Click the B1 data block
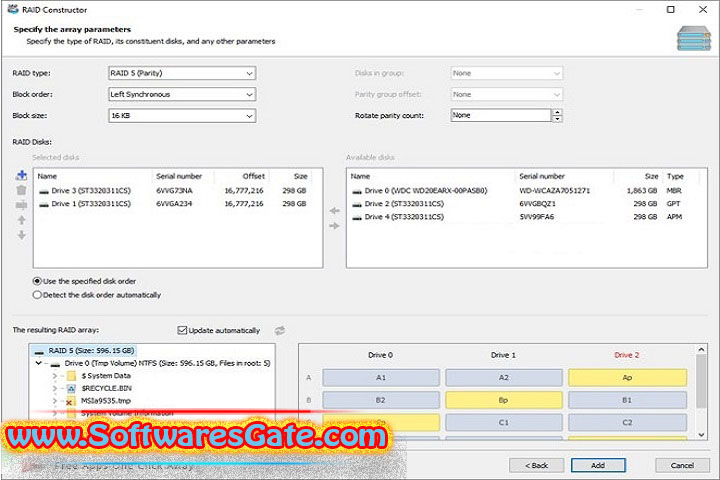The image size is (720, 480). click(x=627, y=400)
